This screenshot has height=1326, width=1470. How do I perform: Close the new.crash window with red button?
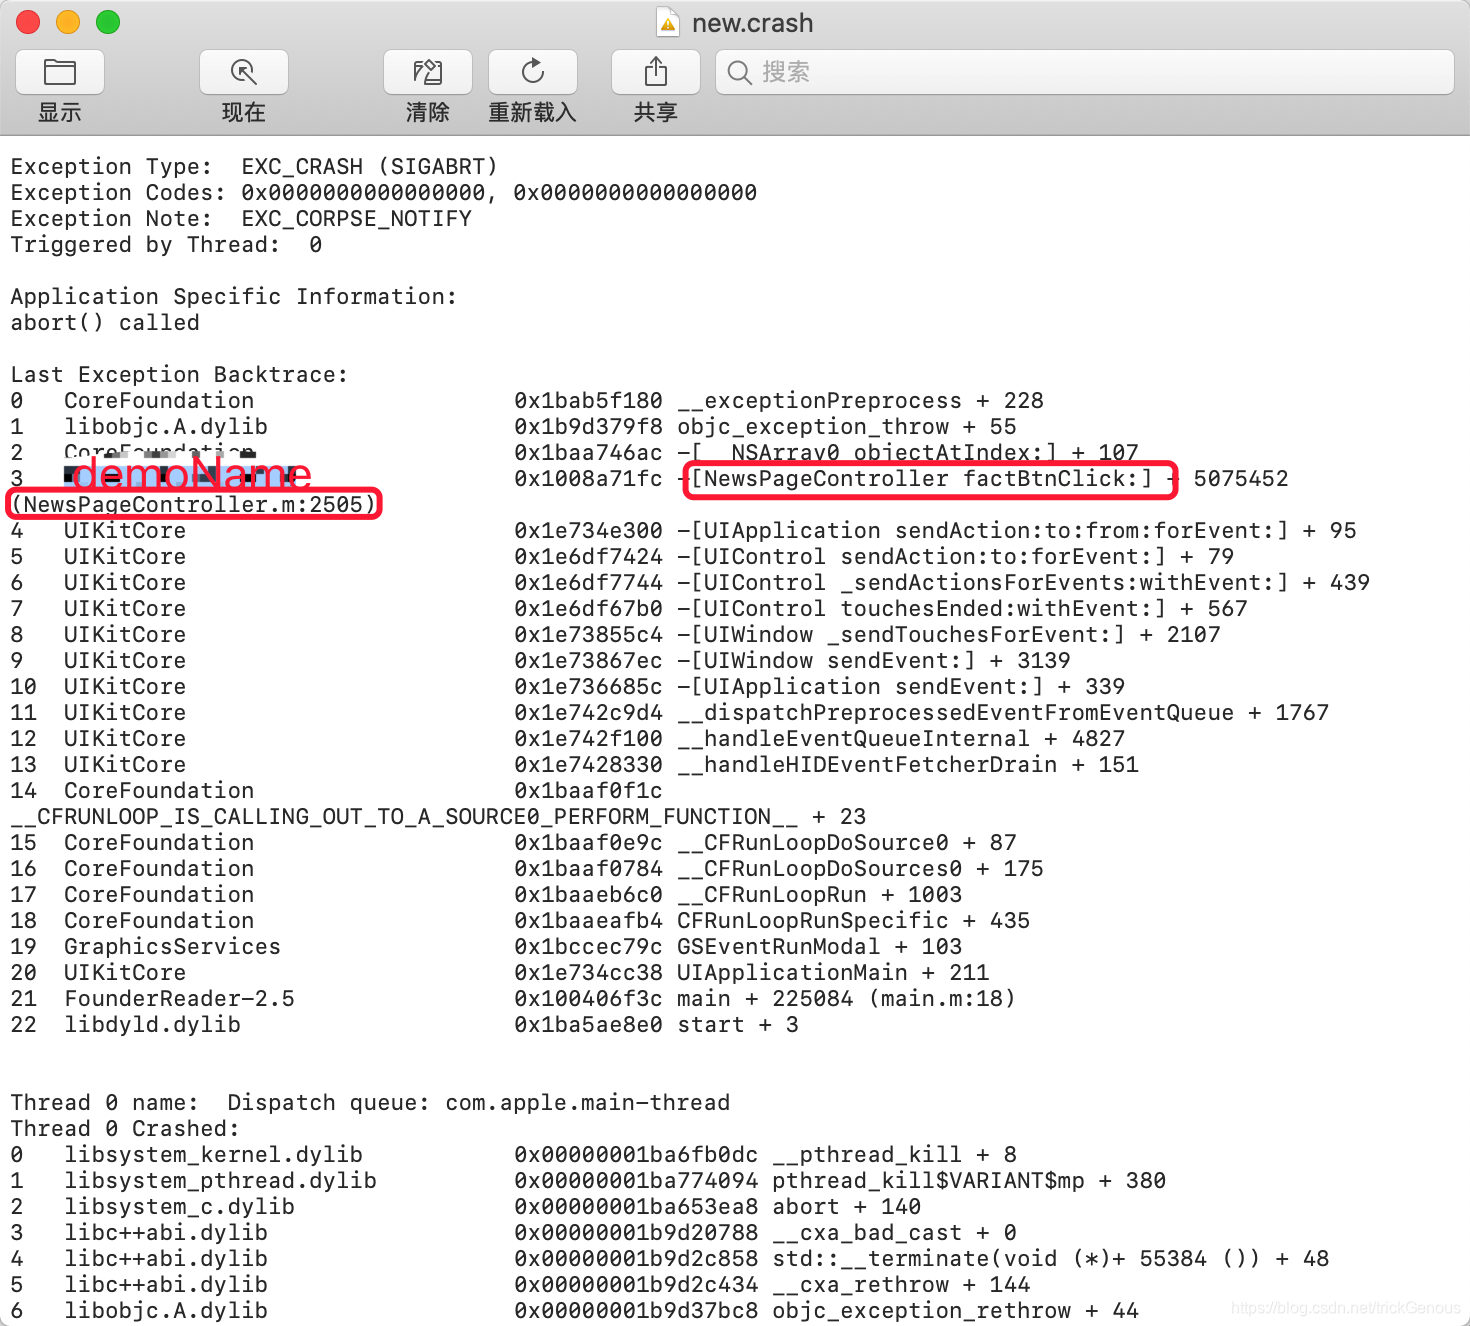[28, 22]
